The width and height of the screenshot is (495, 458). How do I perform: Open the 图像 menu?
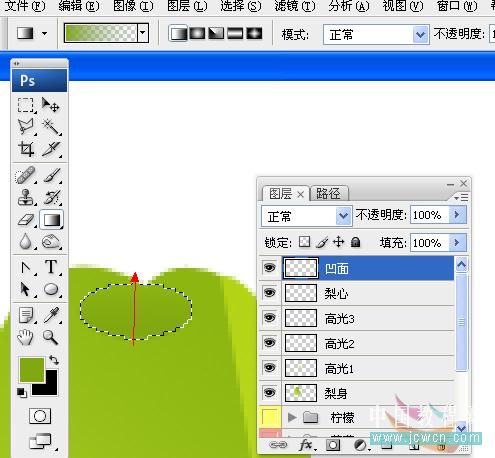pyautogui.click(x=133, y=6)
